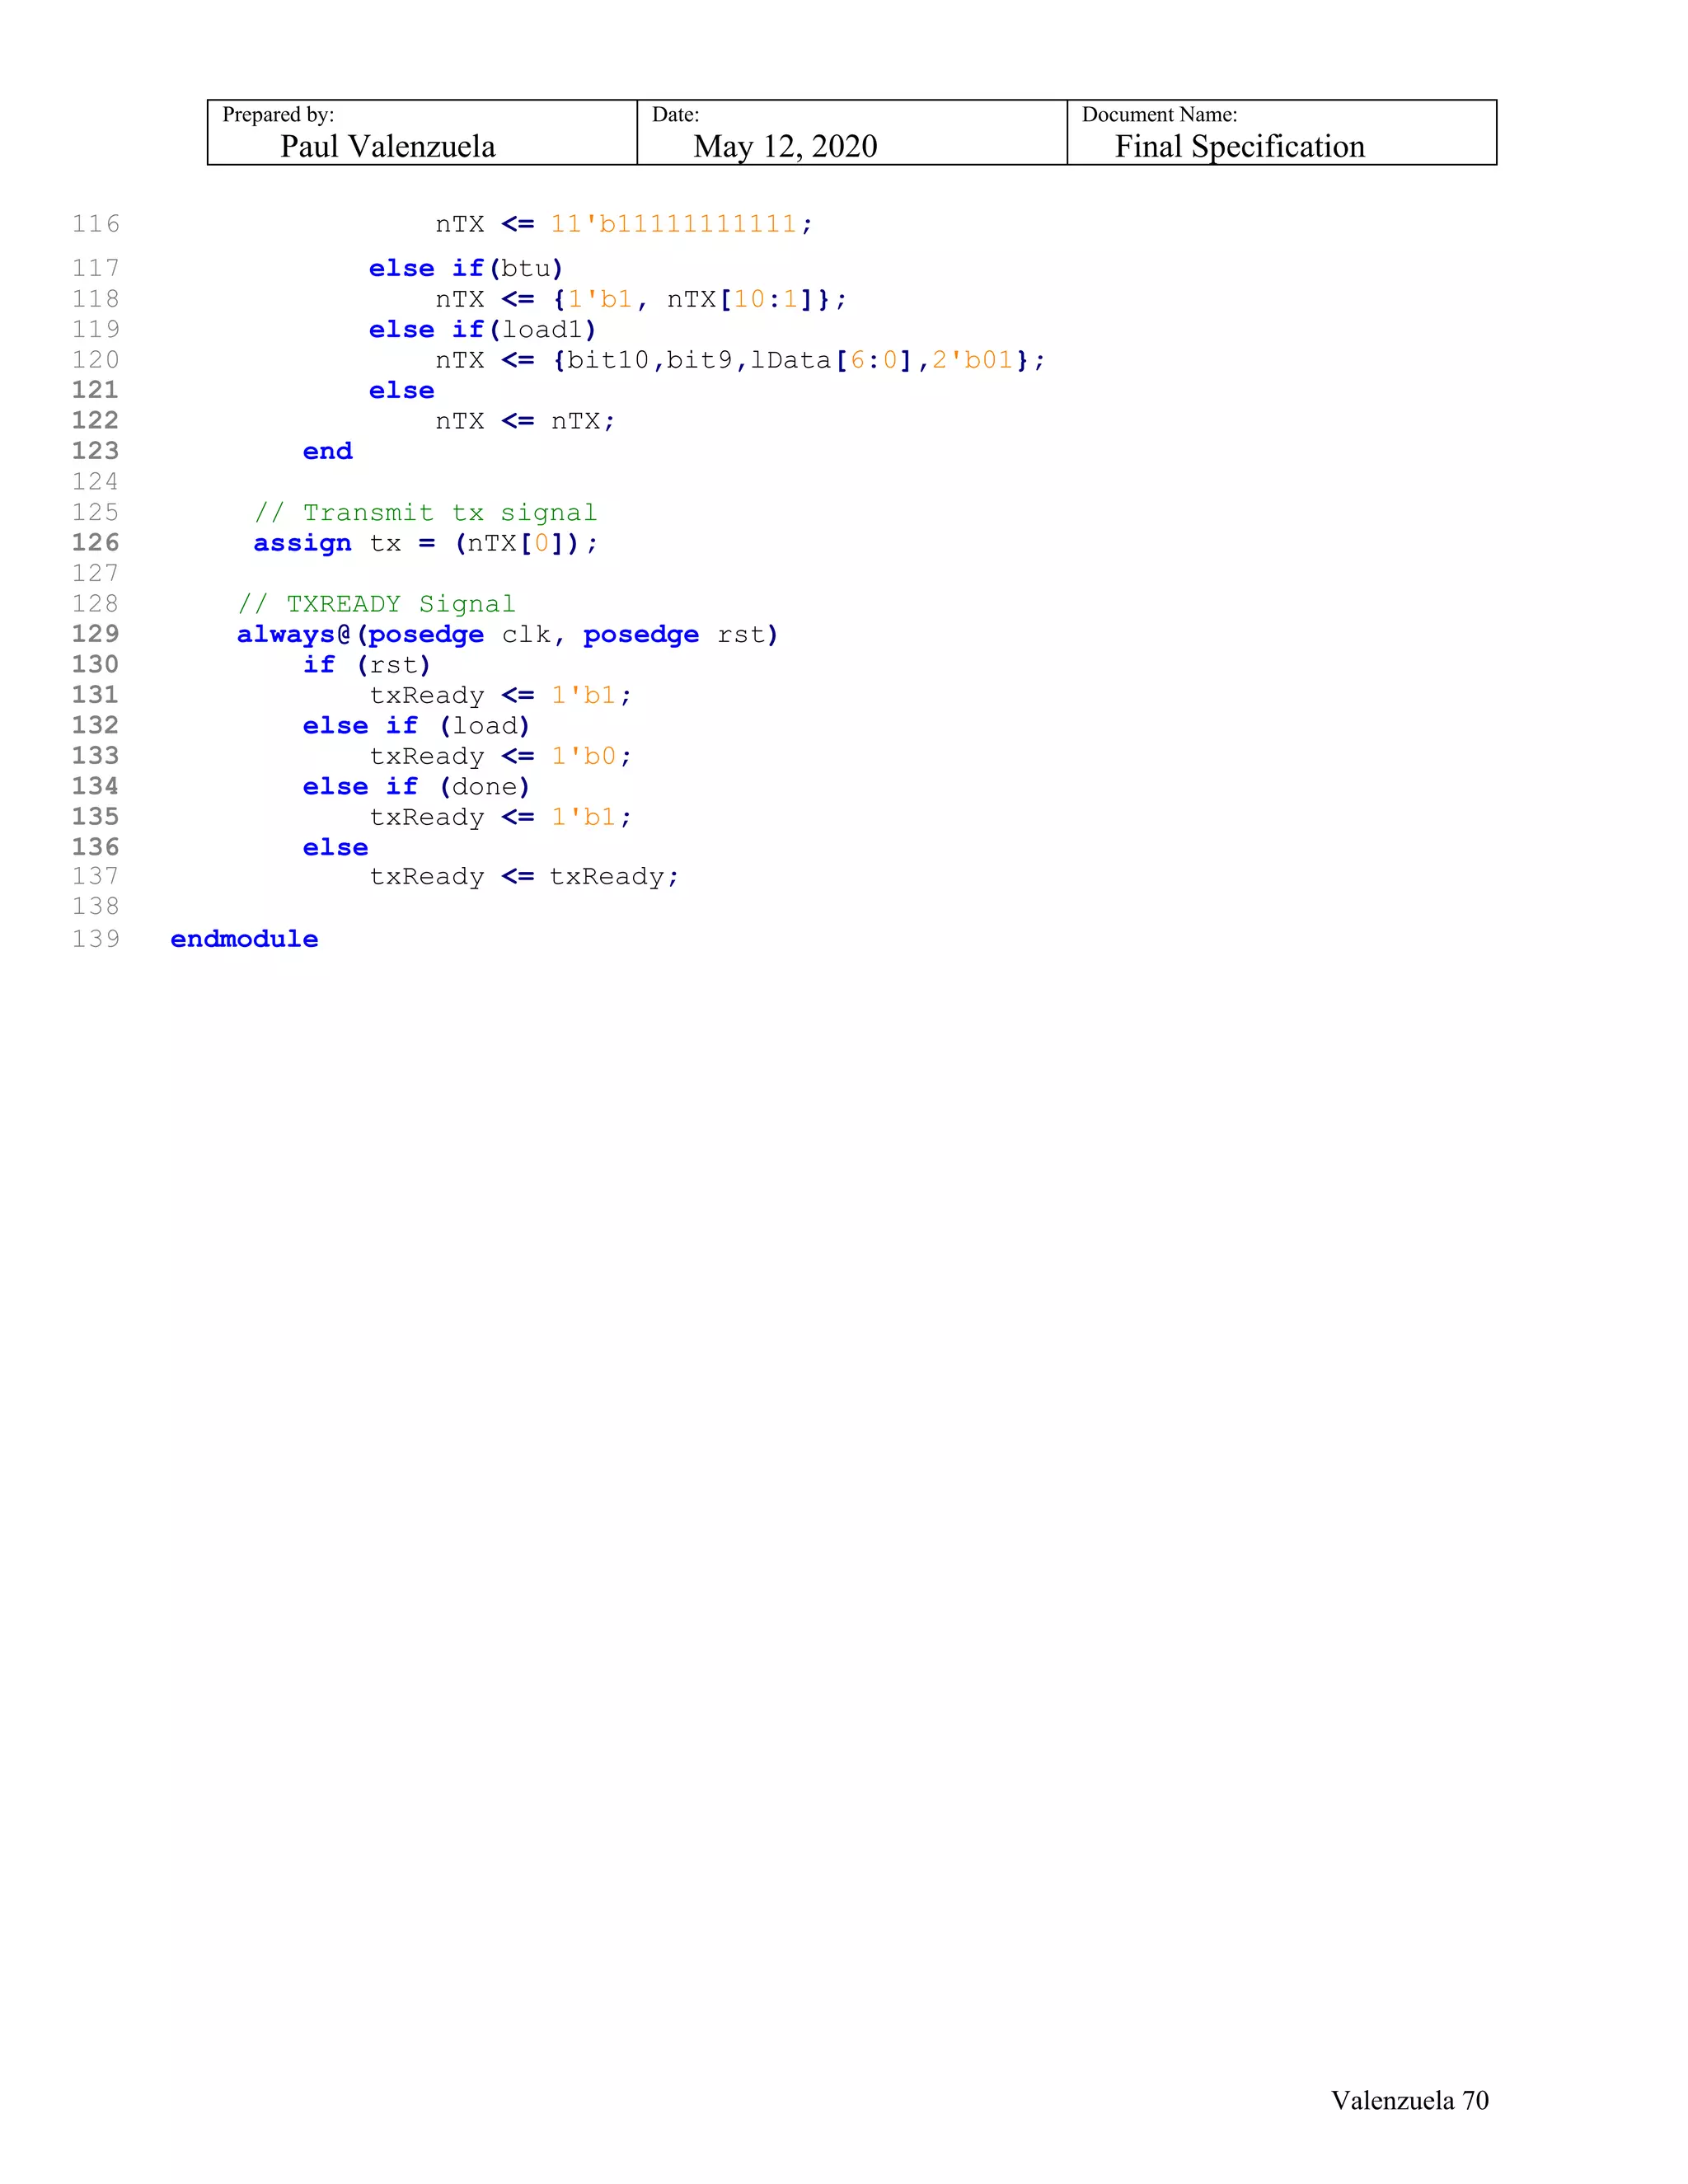Screen dimensions: 1688x2184
Task: Click 'else if (done)' on line 134
Action: (x=416, y=787)
